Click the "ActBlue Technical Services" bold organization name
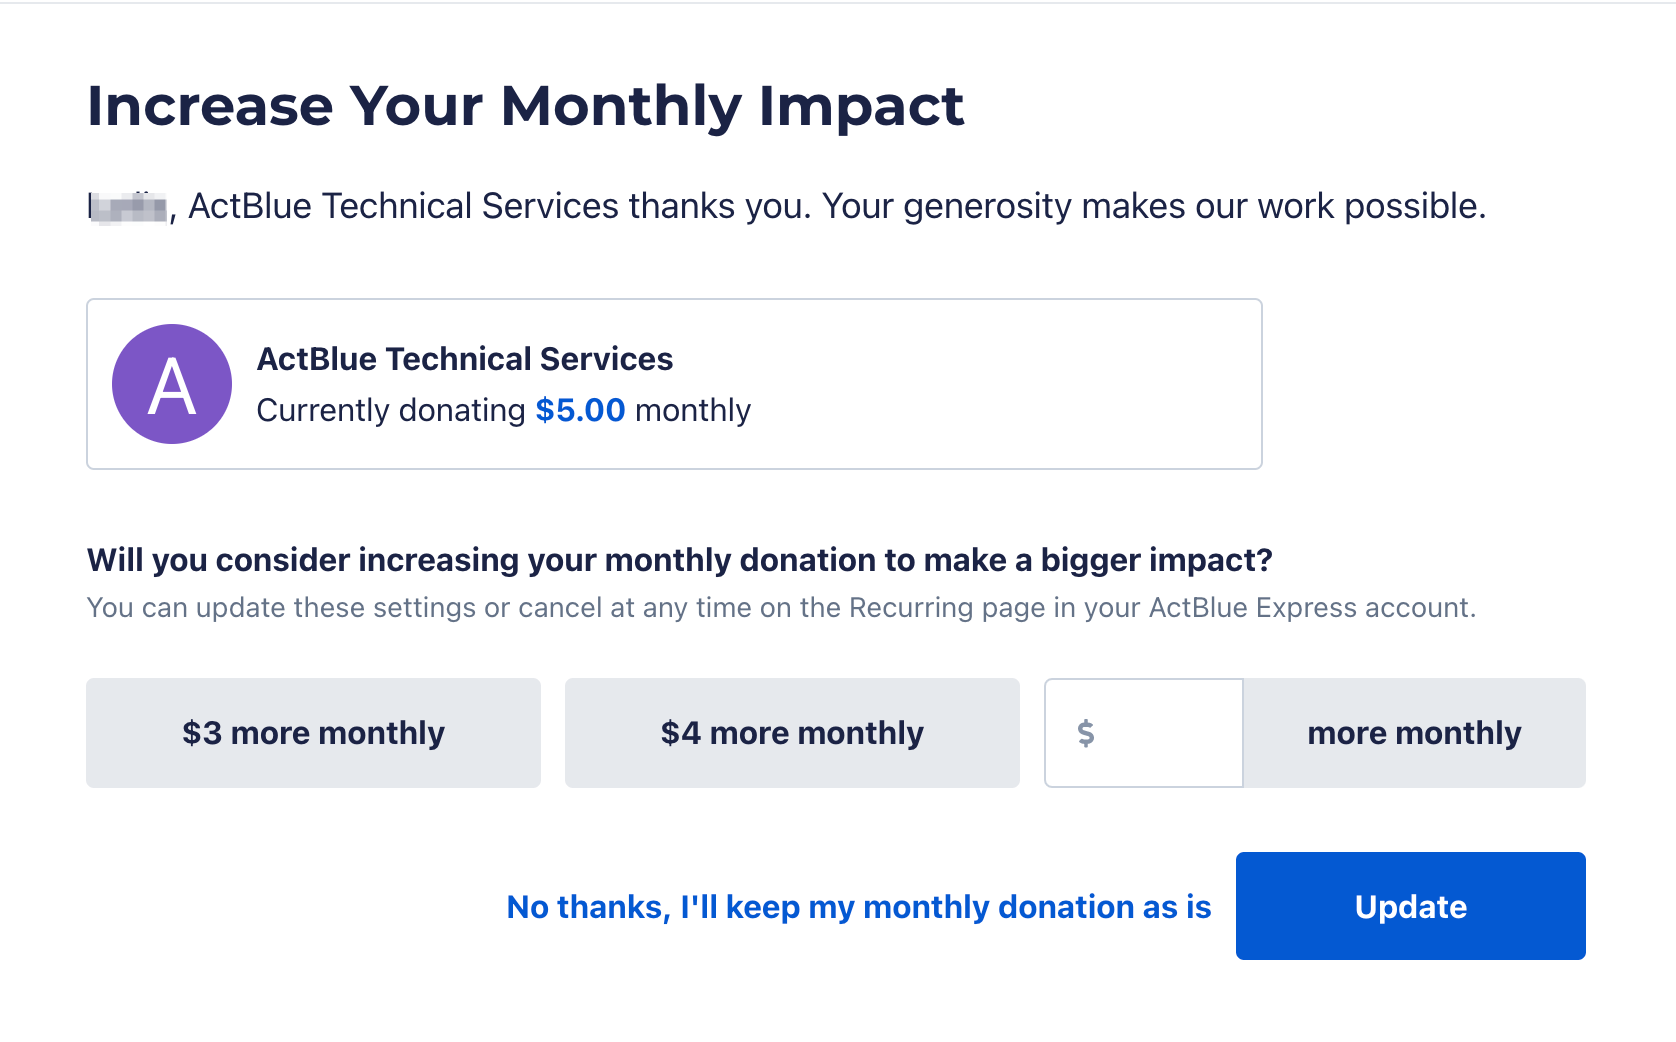 point(465,359)
